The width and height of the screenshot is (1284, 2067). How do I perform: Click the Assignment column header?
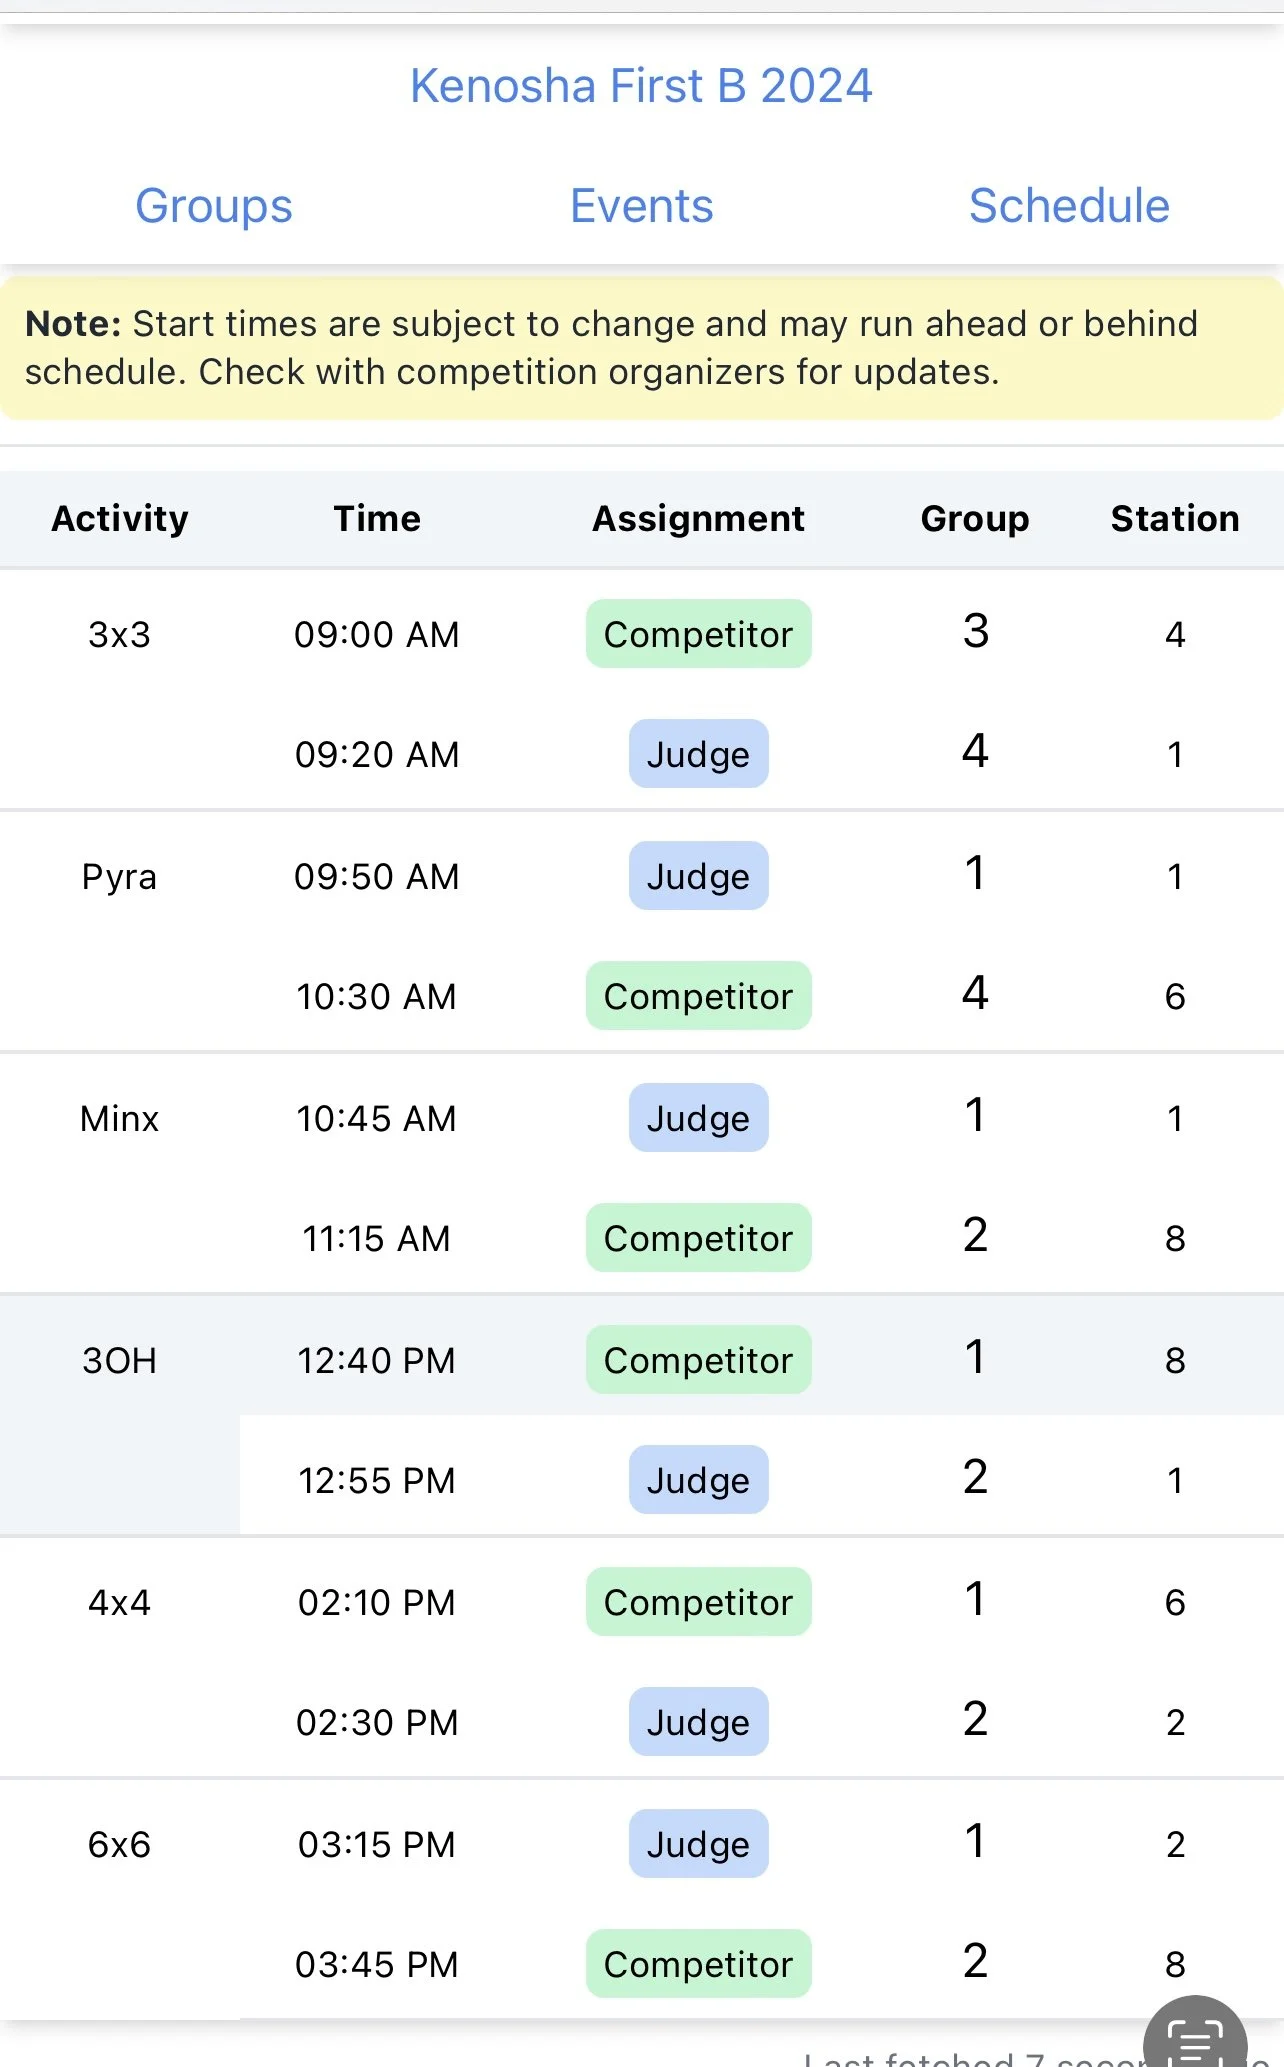(x=698, y=519)
